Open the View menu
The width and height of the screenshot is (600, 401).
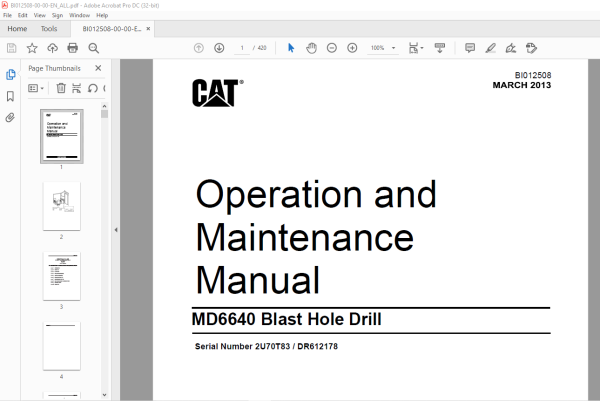[39, 15]
